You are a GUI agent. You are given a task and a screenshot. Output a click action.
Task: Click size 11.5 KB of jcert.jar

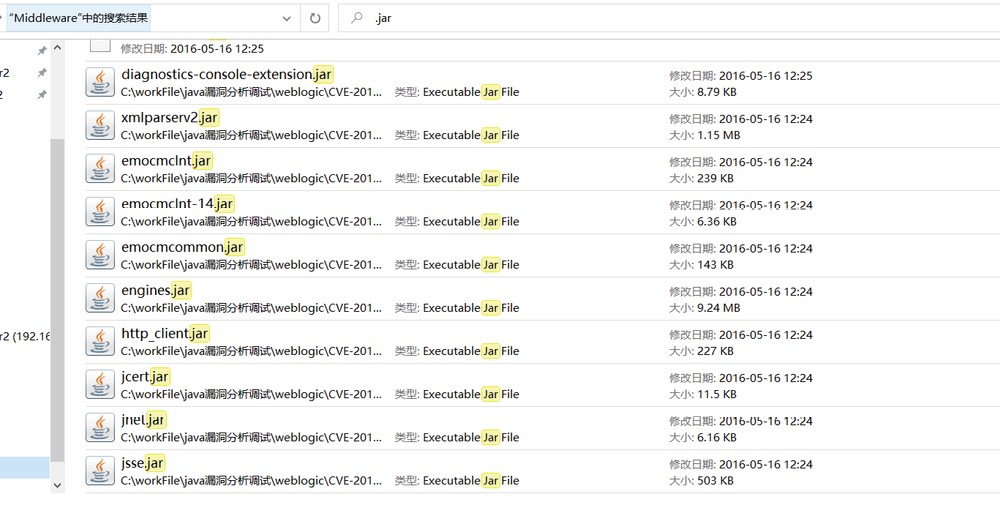coord(703,395)
